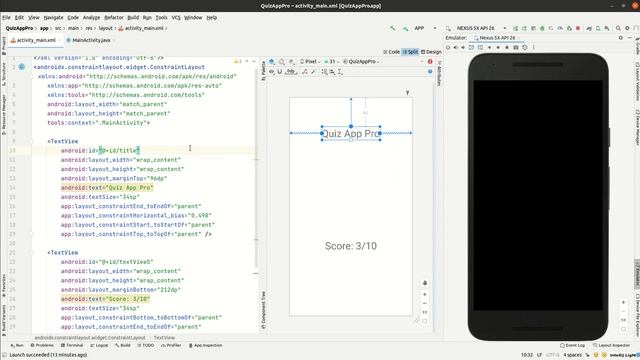Open the Build menu
This screenshot has height=360, width=640.
coord(133,18)
